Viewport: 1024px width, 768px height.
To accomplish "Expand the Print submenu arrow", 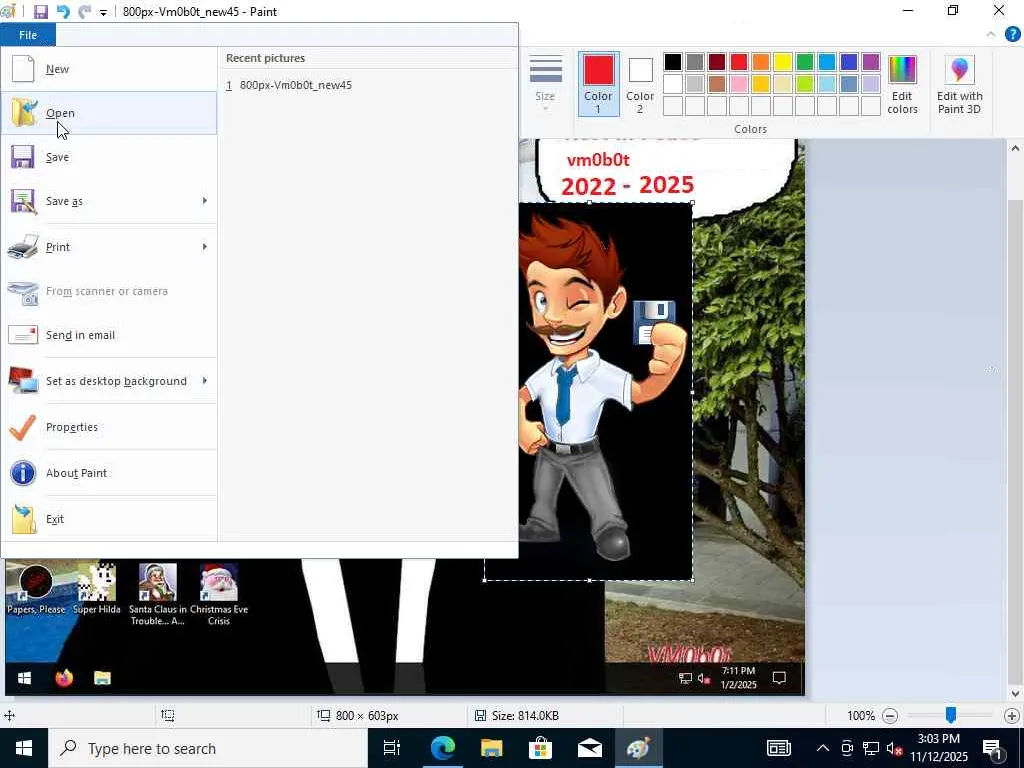I will pyautogui.click(x=205, y=247).
